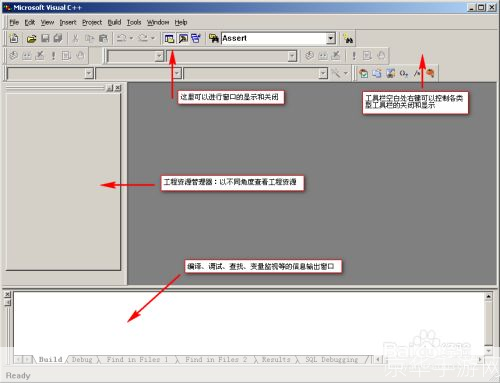The width and height of the screenshot is (500, 383).
Task: Open the Redo history dropdown arrow
Action: pos(153,38)
